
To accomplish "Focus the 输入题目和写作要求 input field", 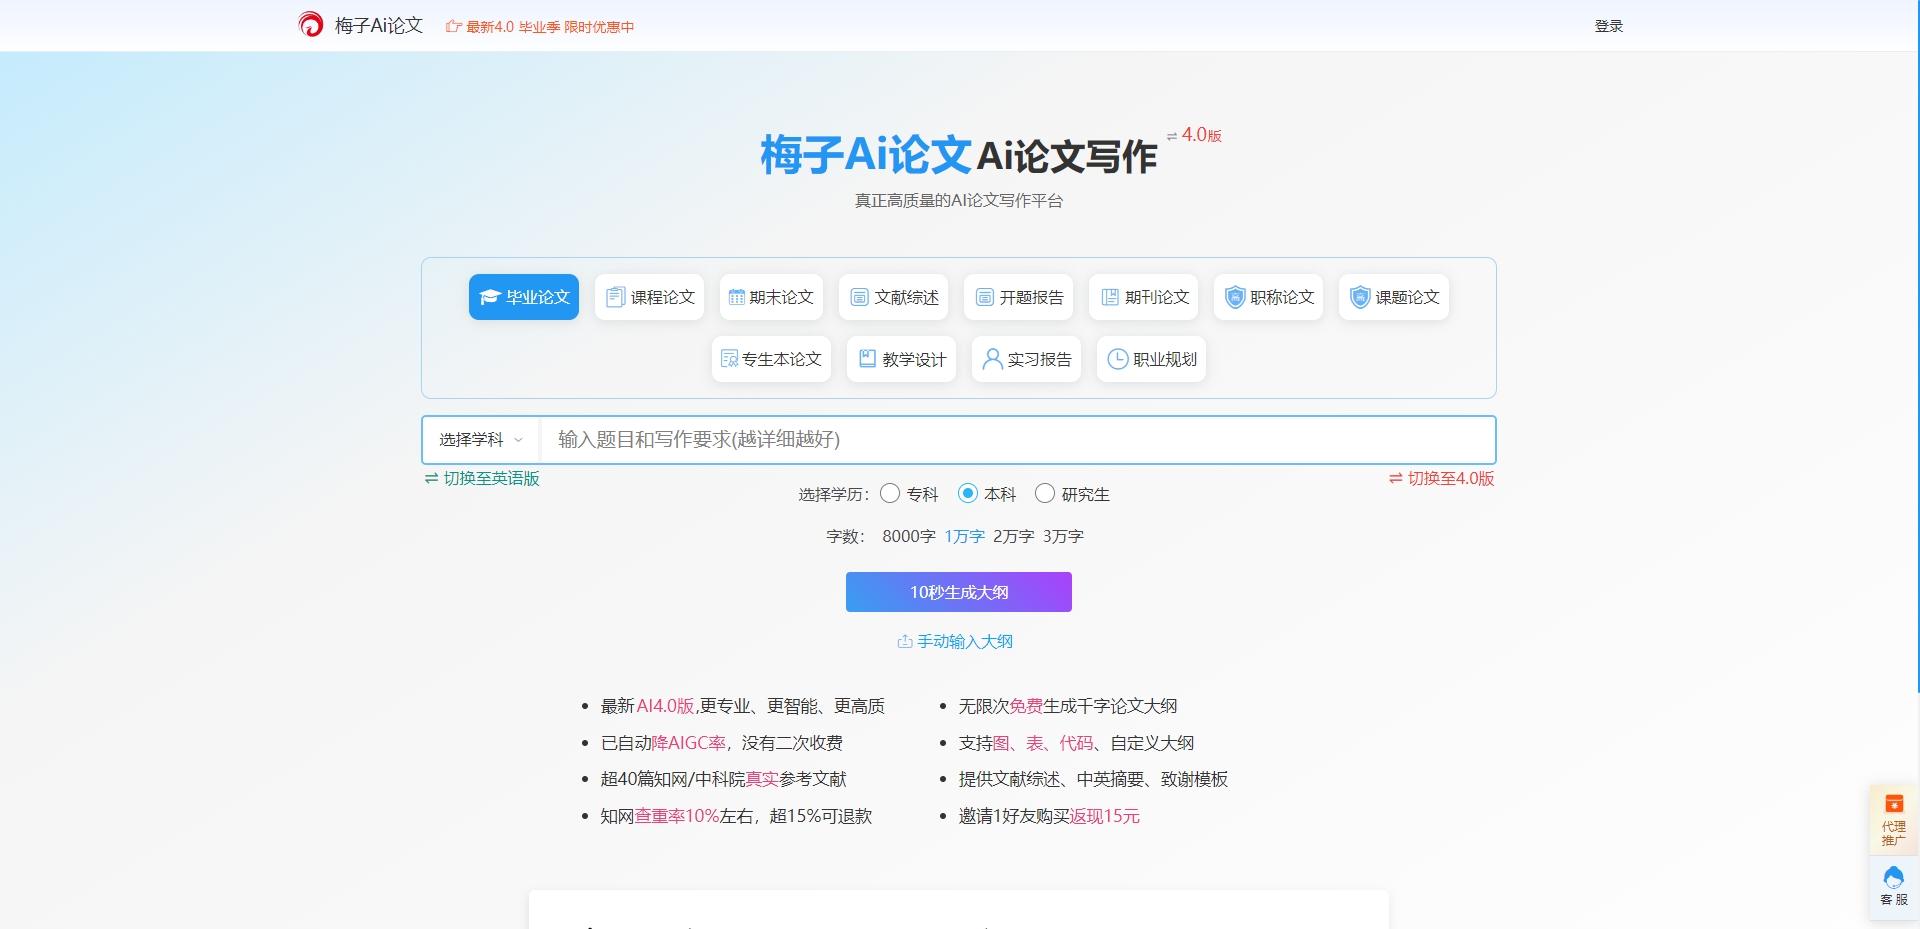I will [1017, 440].
